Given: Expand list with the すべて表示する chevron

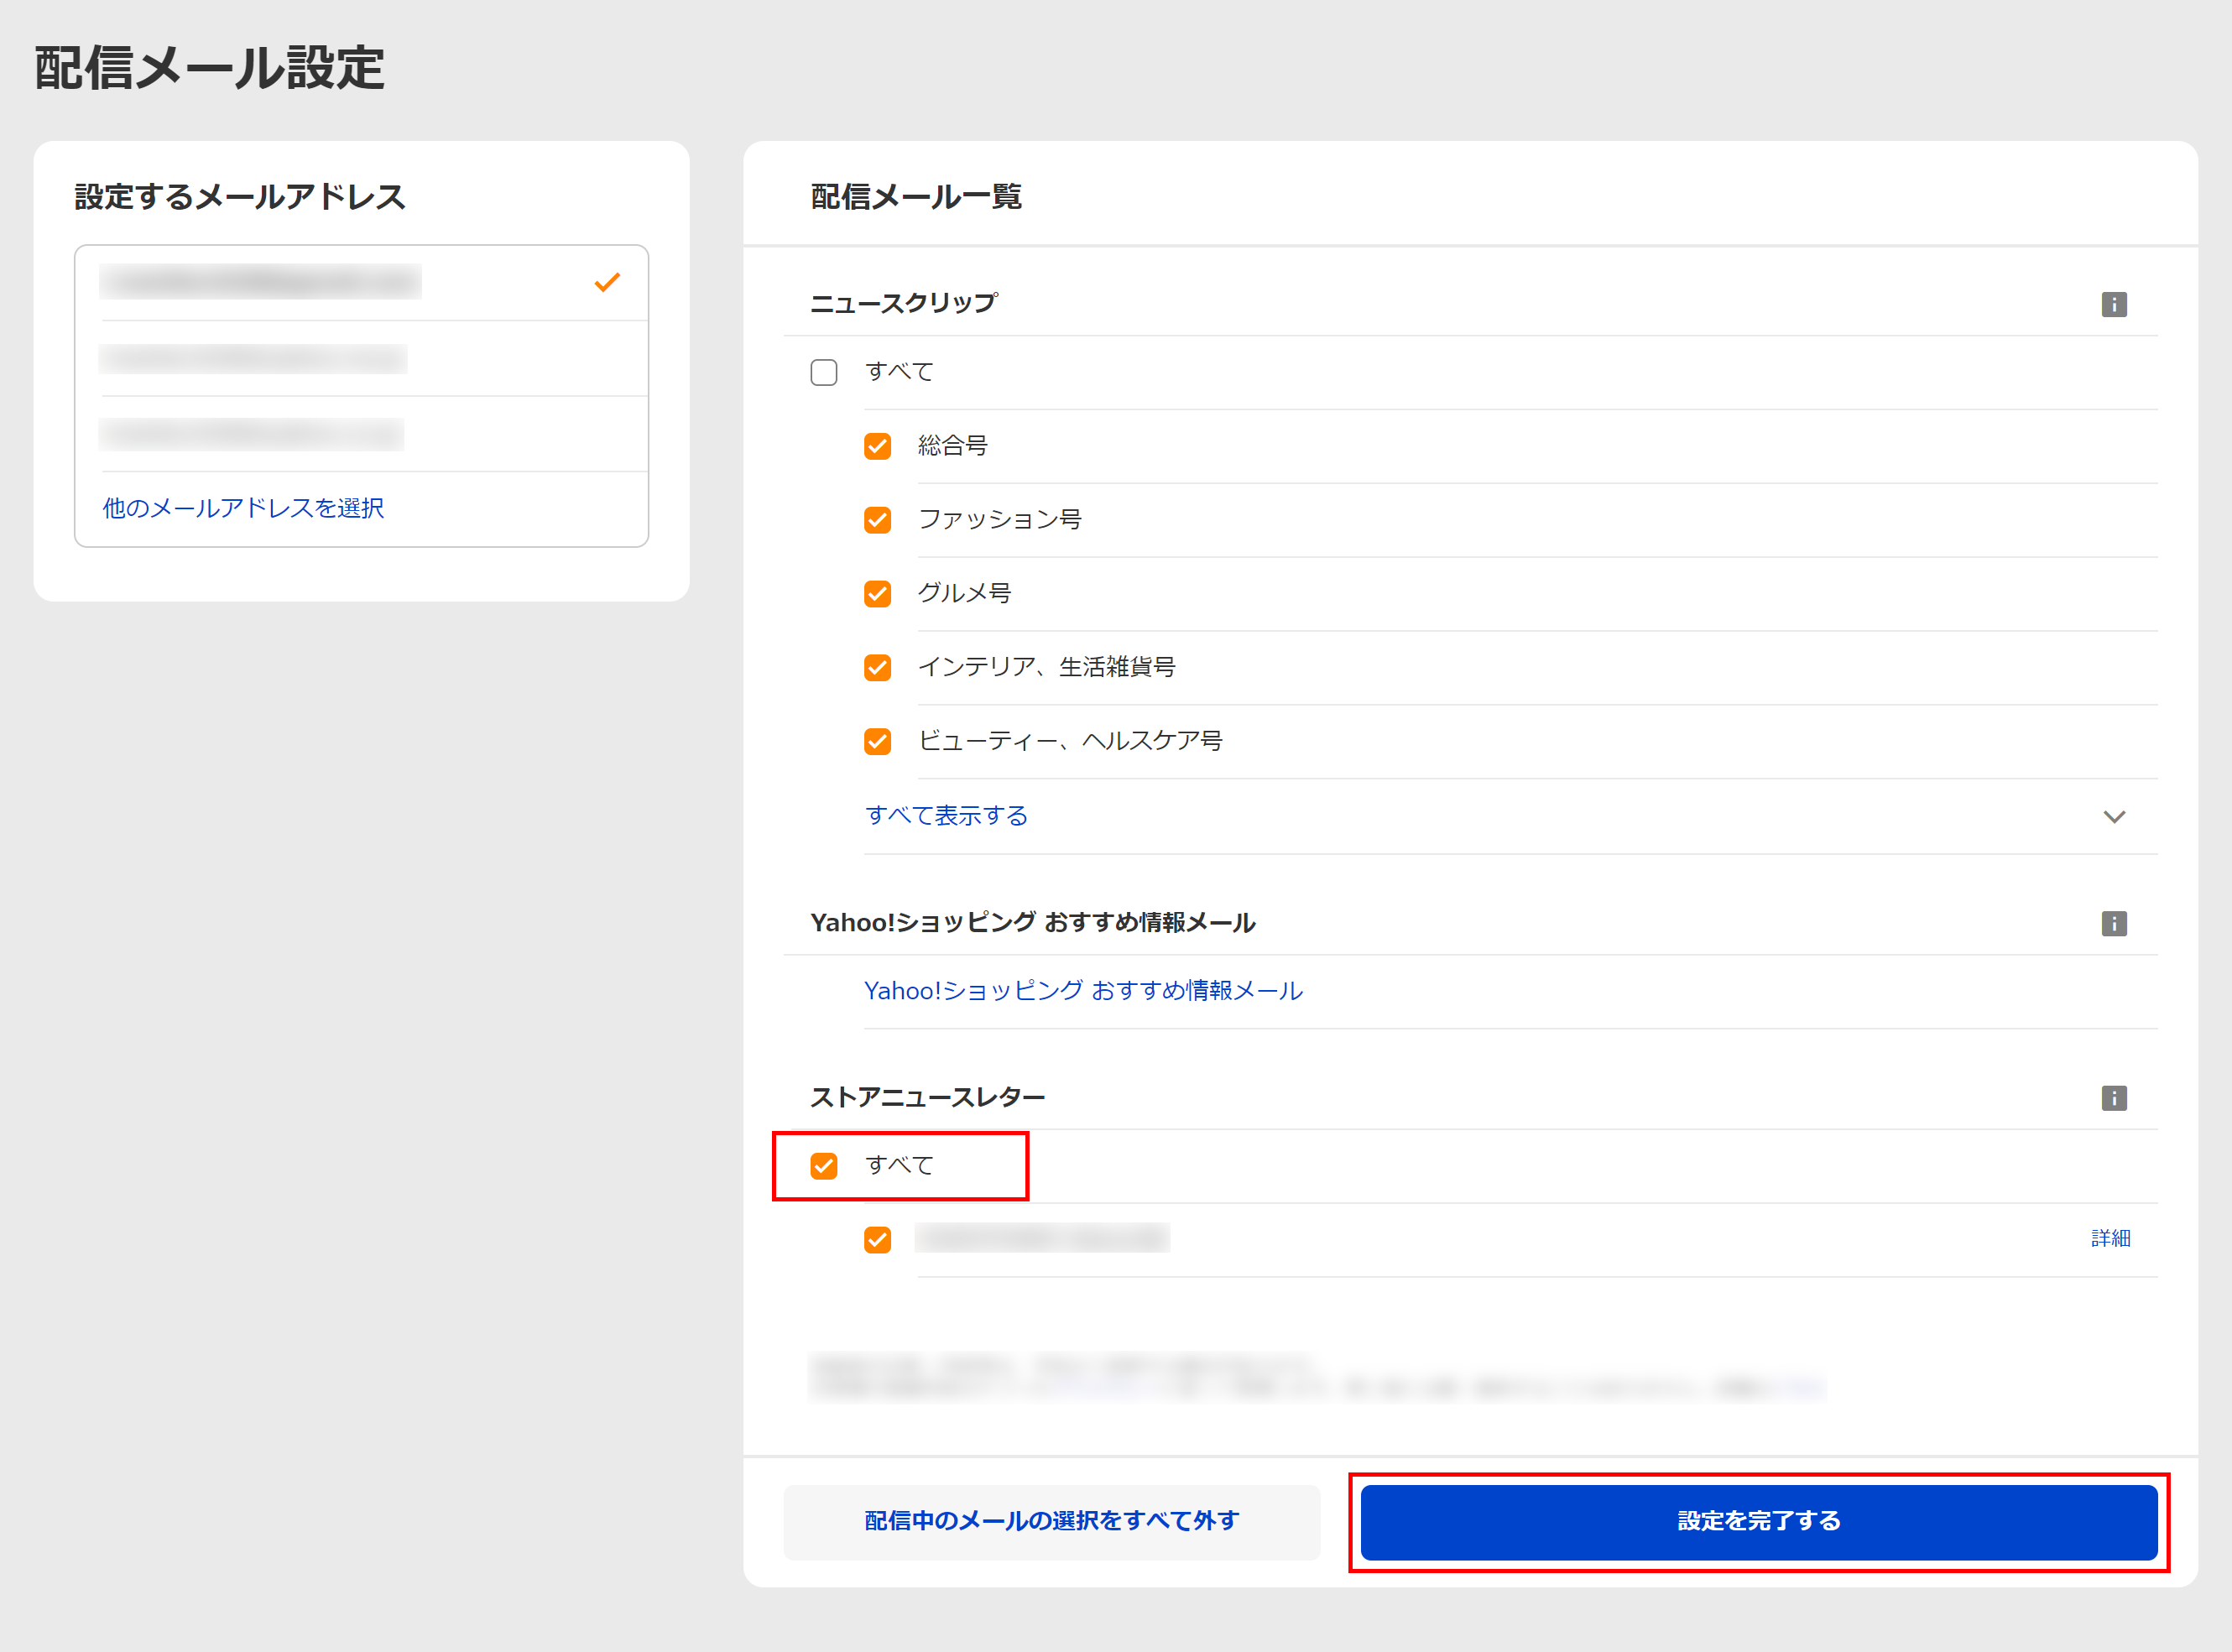Looking at the screenshot, I should pyautogui.click(x=2113, y=817).
